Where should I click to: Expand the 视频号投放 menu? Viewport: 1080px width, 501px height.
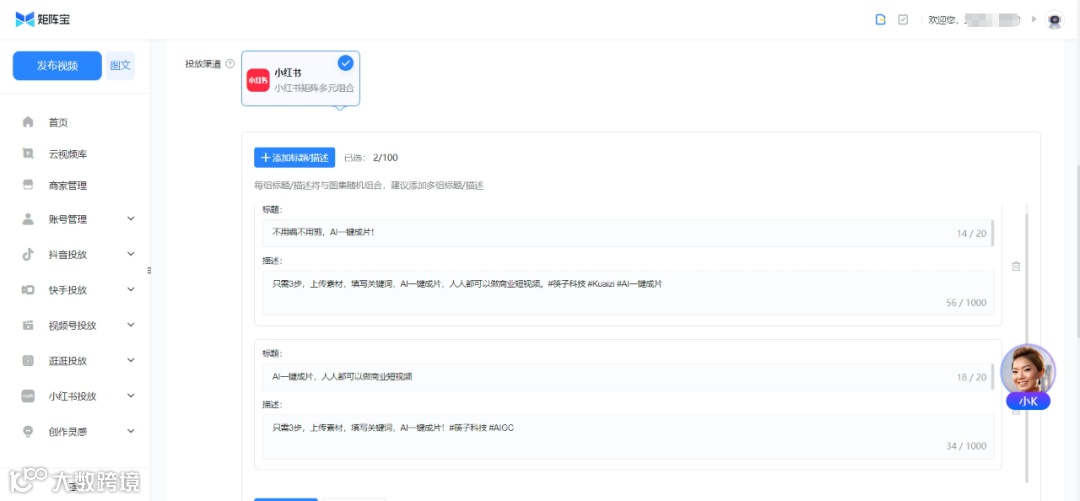coord(131,325)
